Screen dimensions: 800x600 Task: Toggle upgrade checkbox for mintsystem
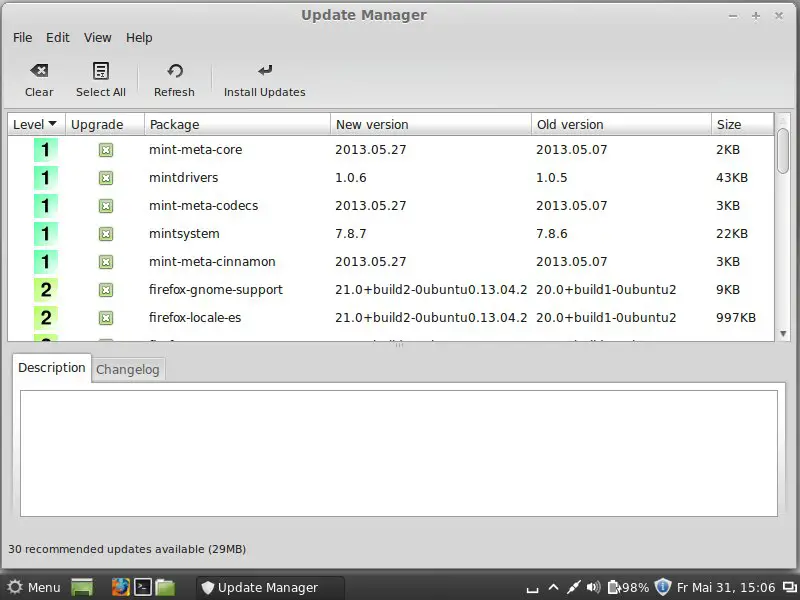[106, 234]
